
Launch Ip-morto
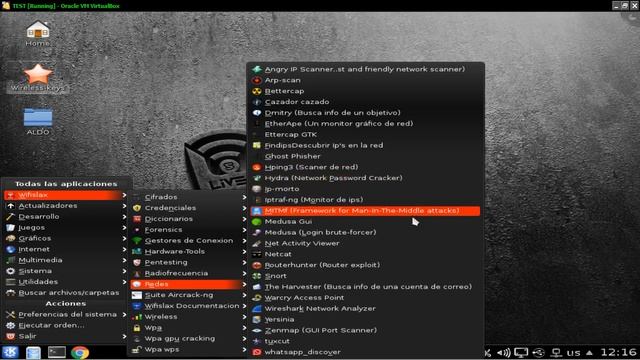tap(365, 189)
